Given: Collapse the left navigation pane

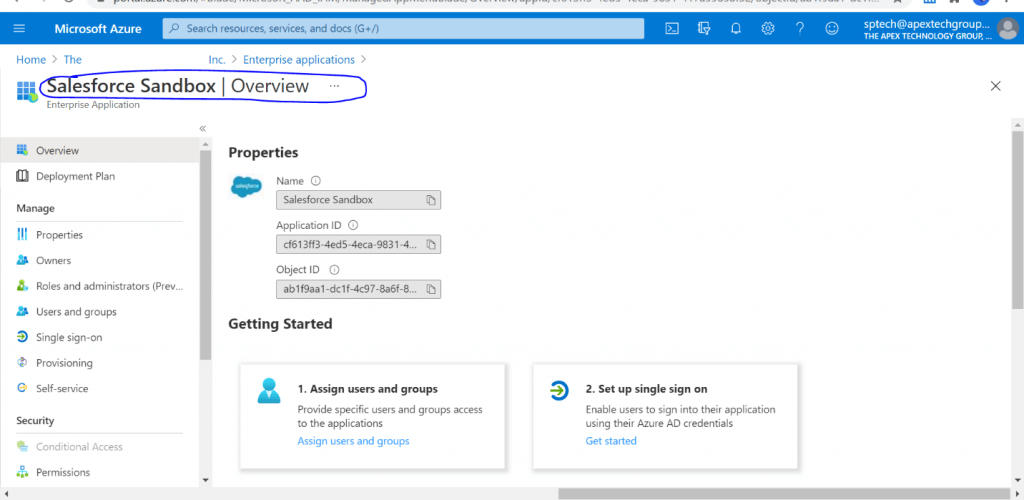Looking at the screenshot, I should click(202, 129).
